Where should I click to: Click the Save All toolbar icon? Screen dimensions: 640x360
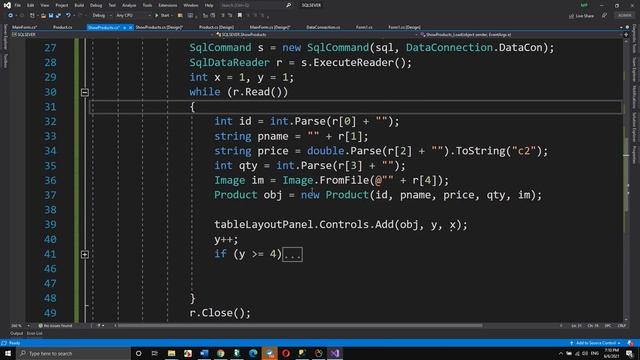(x=58, y=16)
